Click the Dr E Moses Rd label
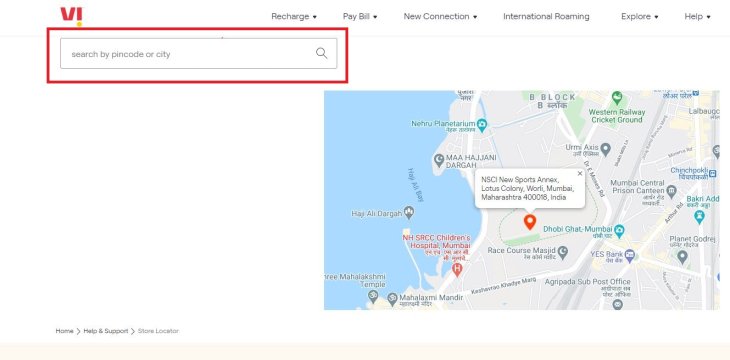The image size is (730, 360). tap(593, 179)
